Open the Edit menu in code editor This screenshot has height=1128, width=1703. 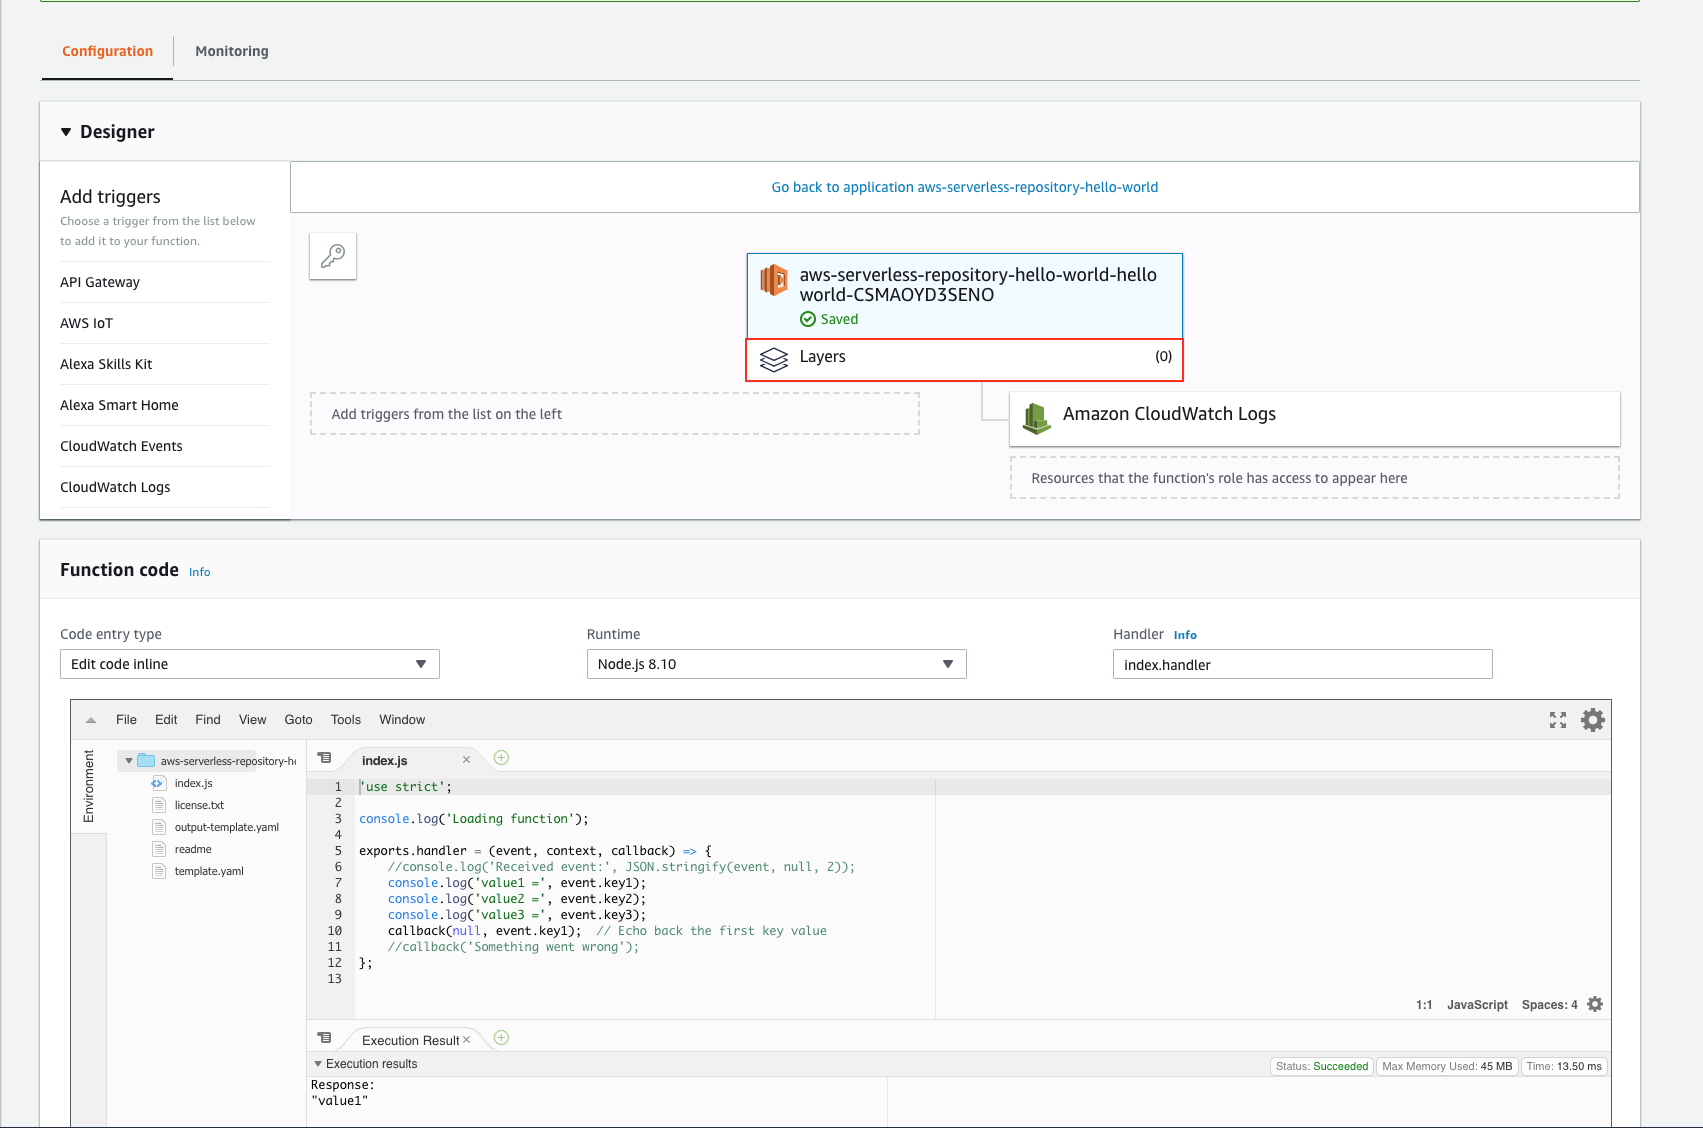click(166, 720)
